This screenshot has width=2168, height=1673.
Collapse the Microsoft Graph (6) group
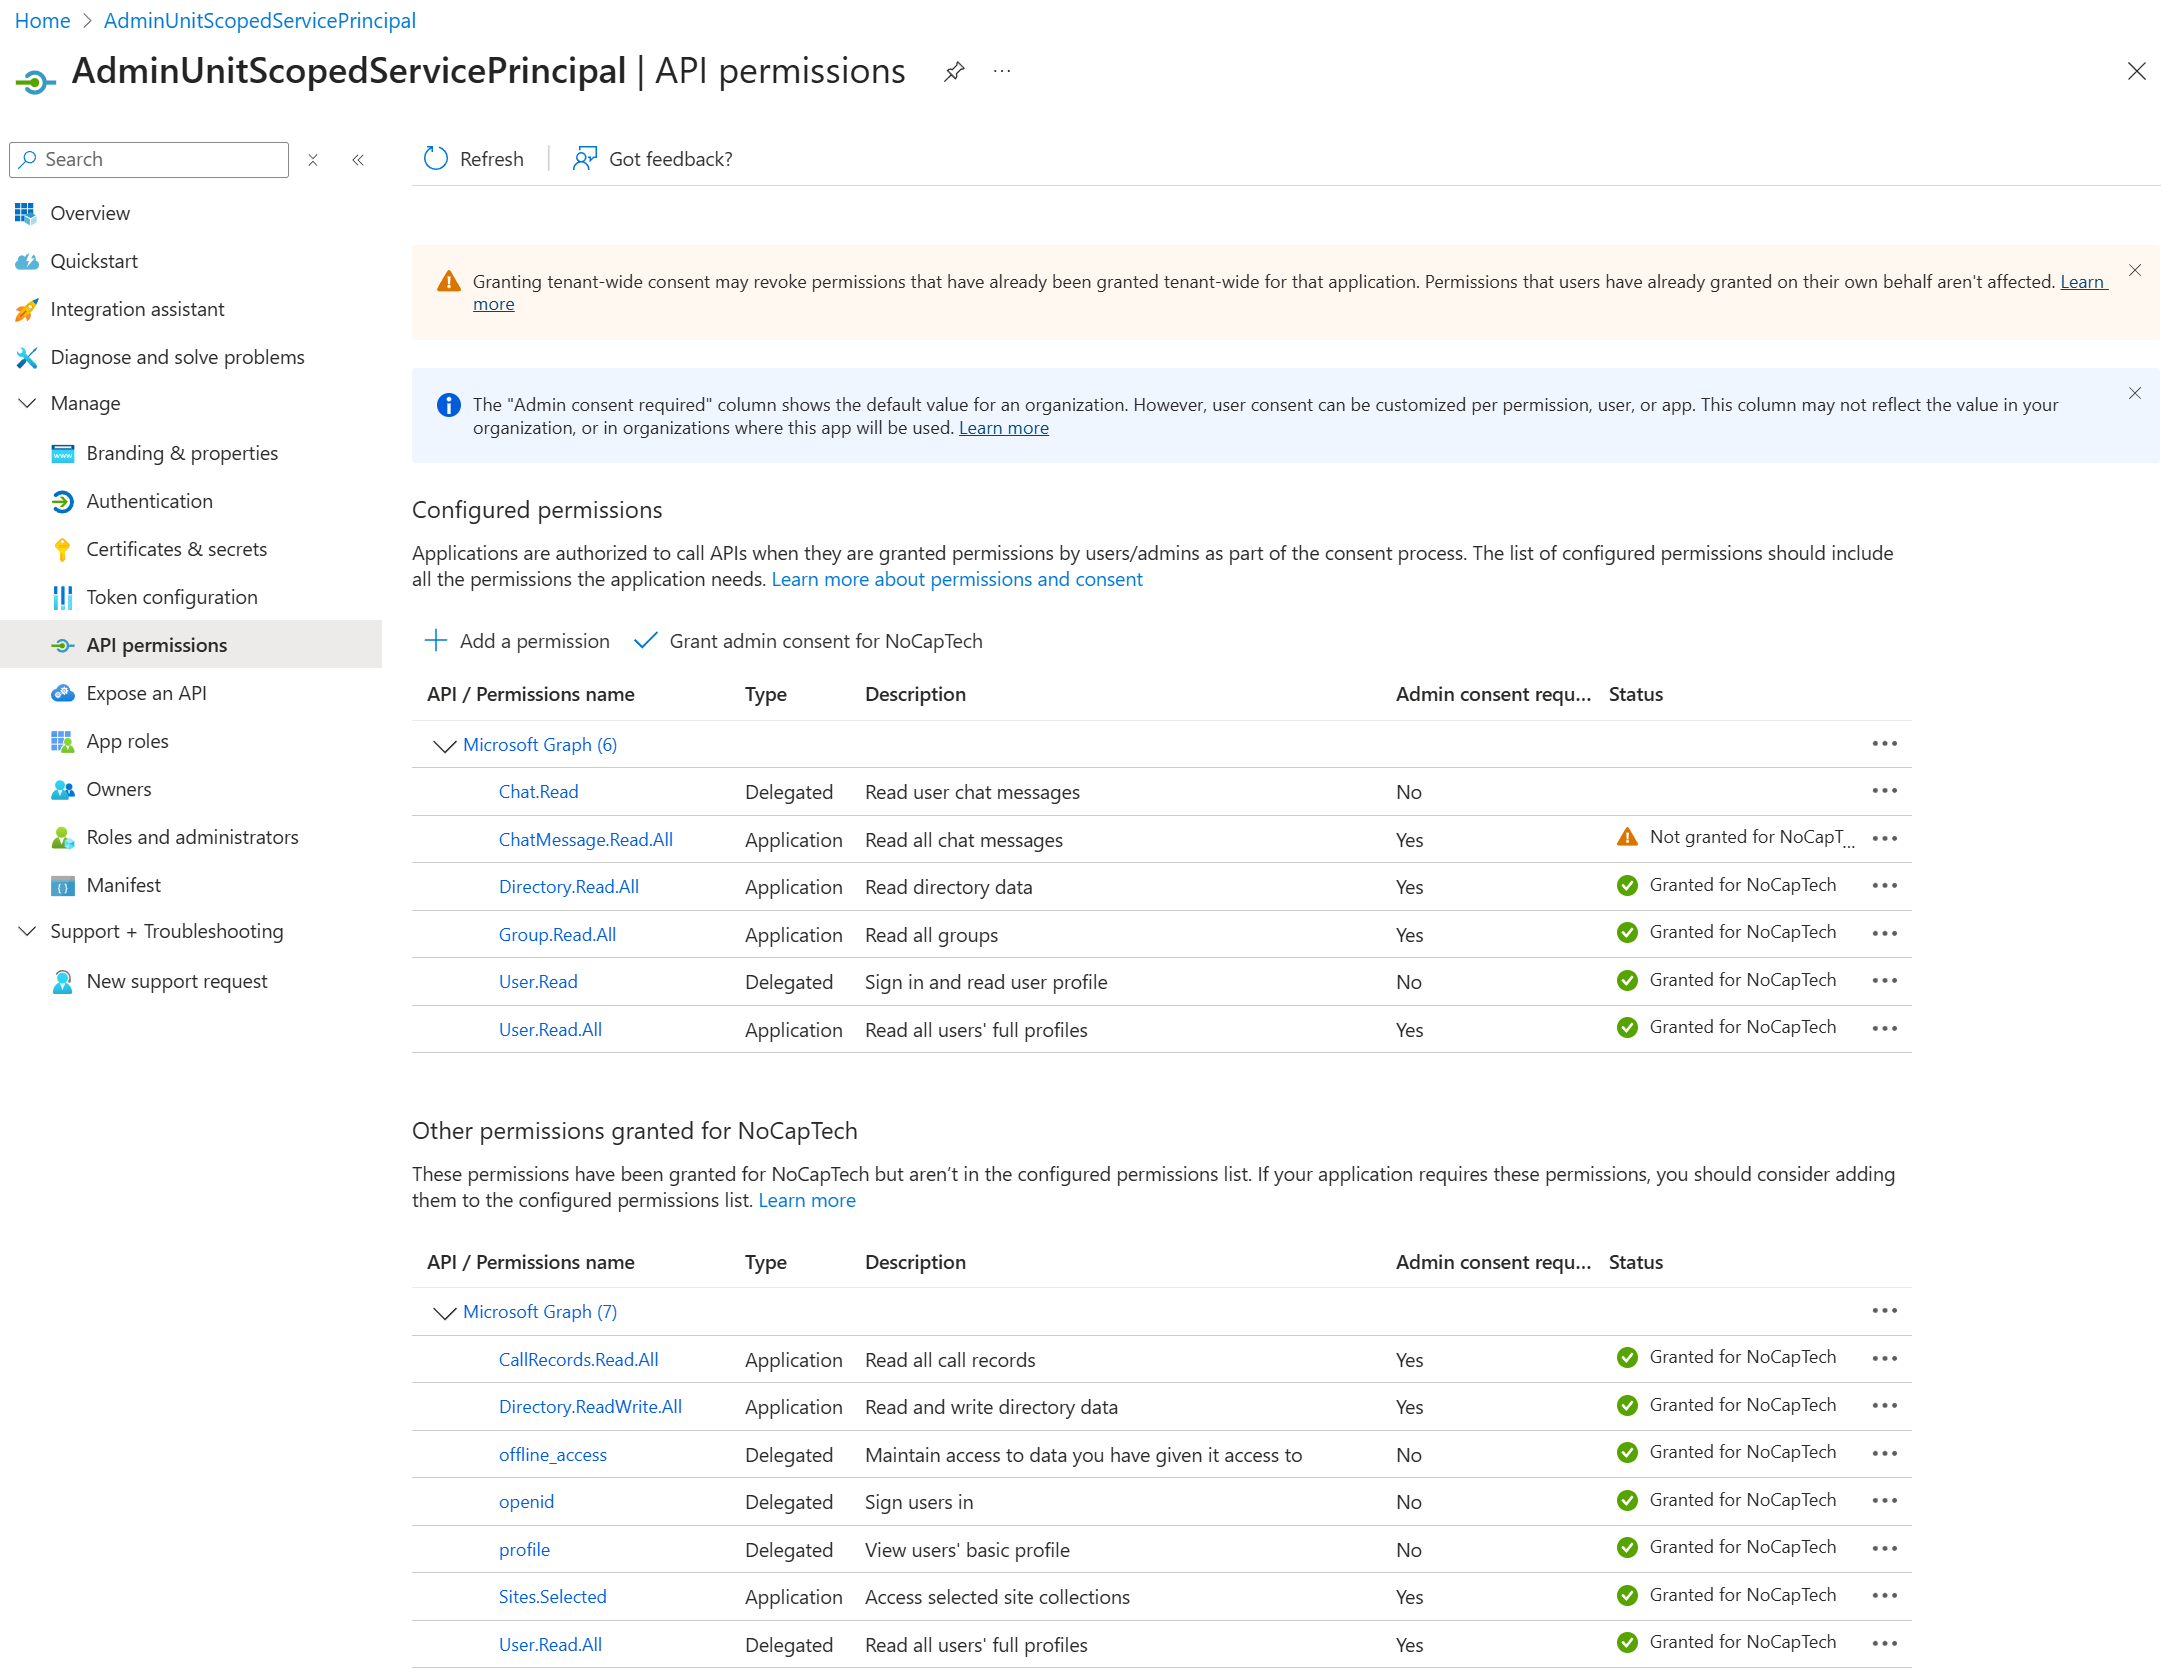444,745
